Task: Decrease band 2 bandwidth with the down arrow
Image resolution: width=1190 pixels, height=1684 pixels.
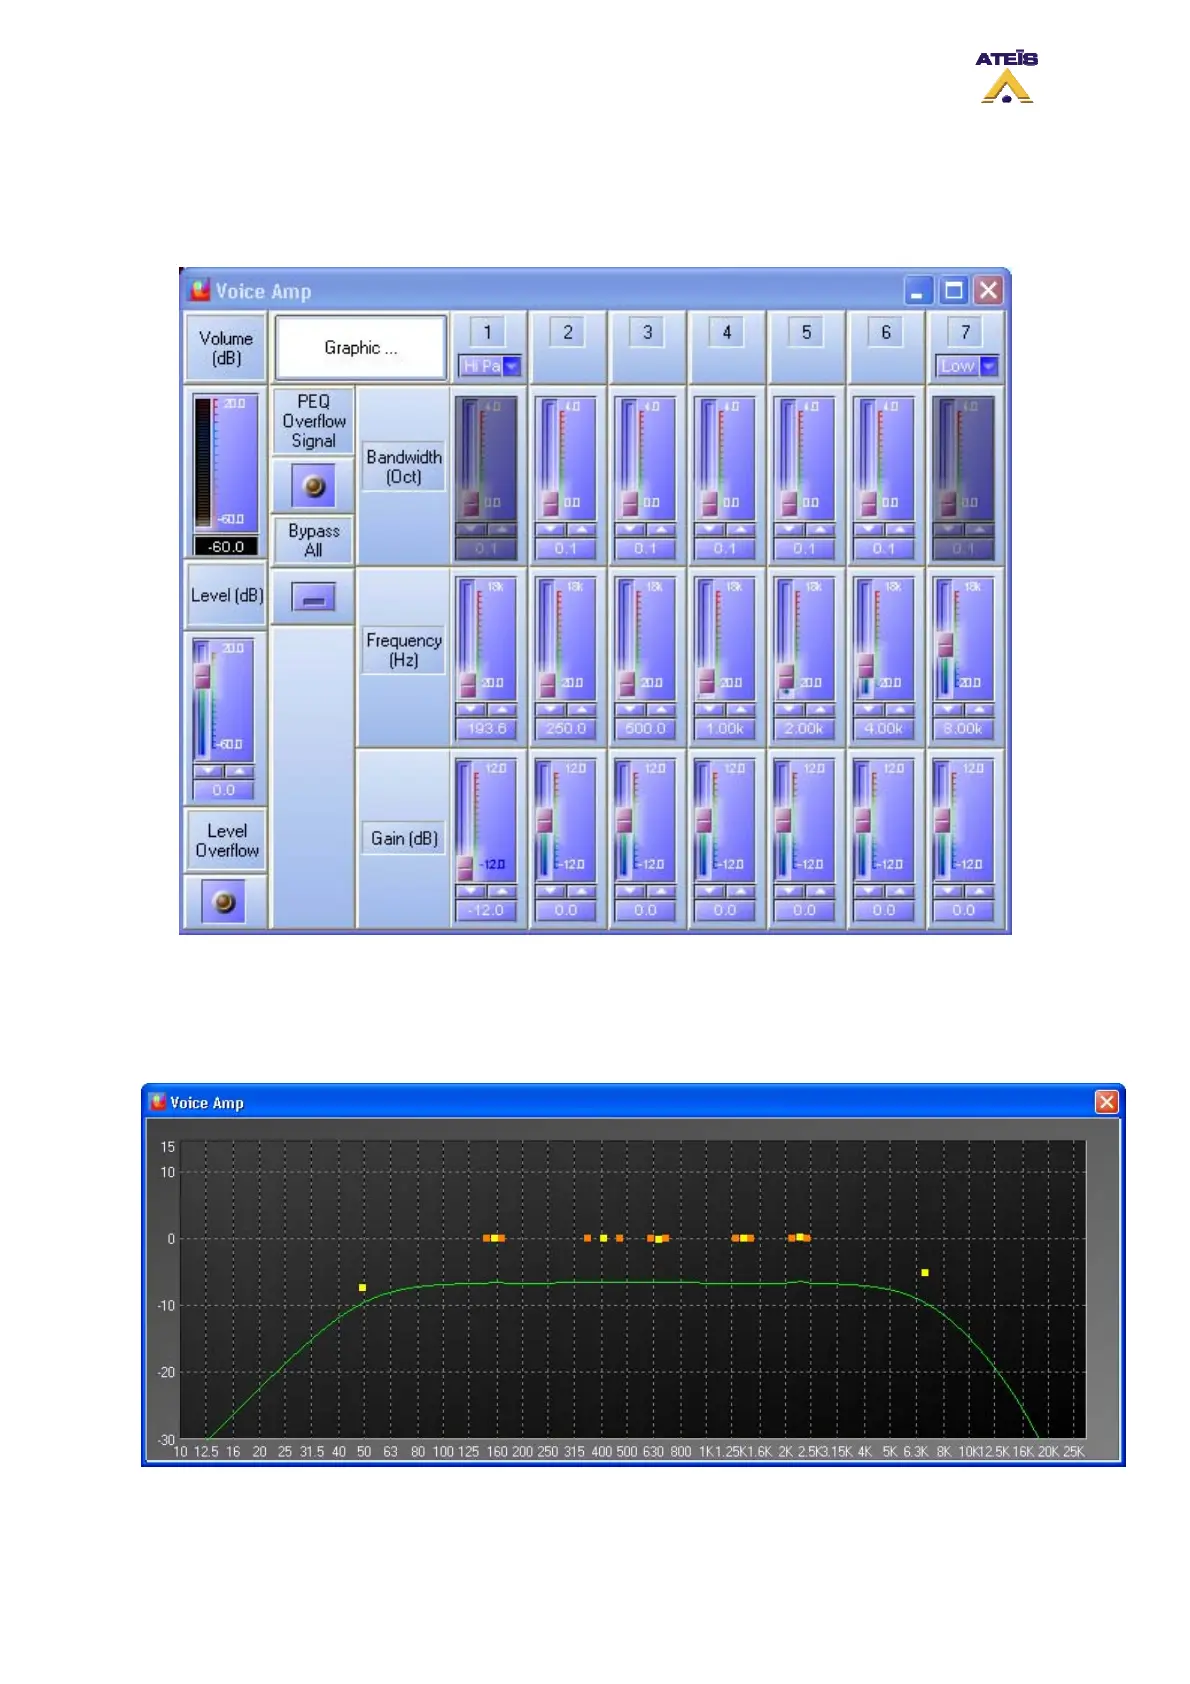Action: click(x=550, y=530)
